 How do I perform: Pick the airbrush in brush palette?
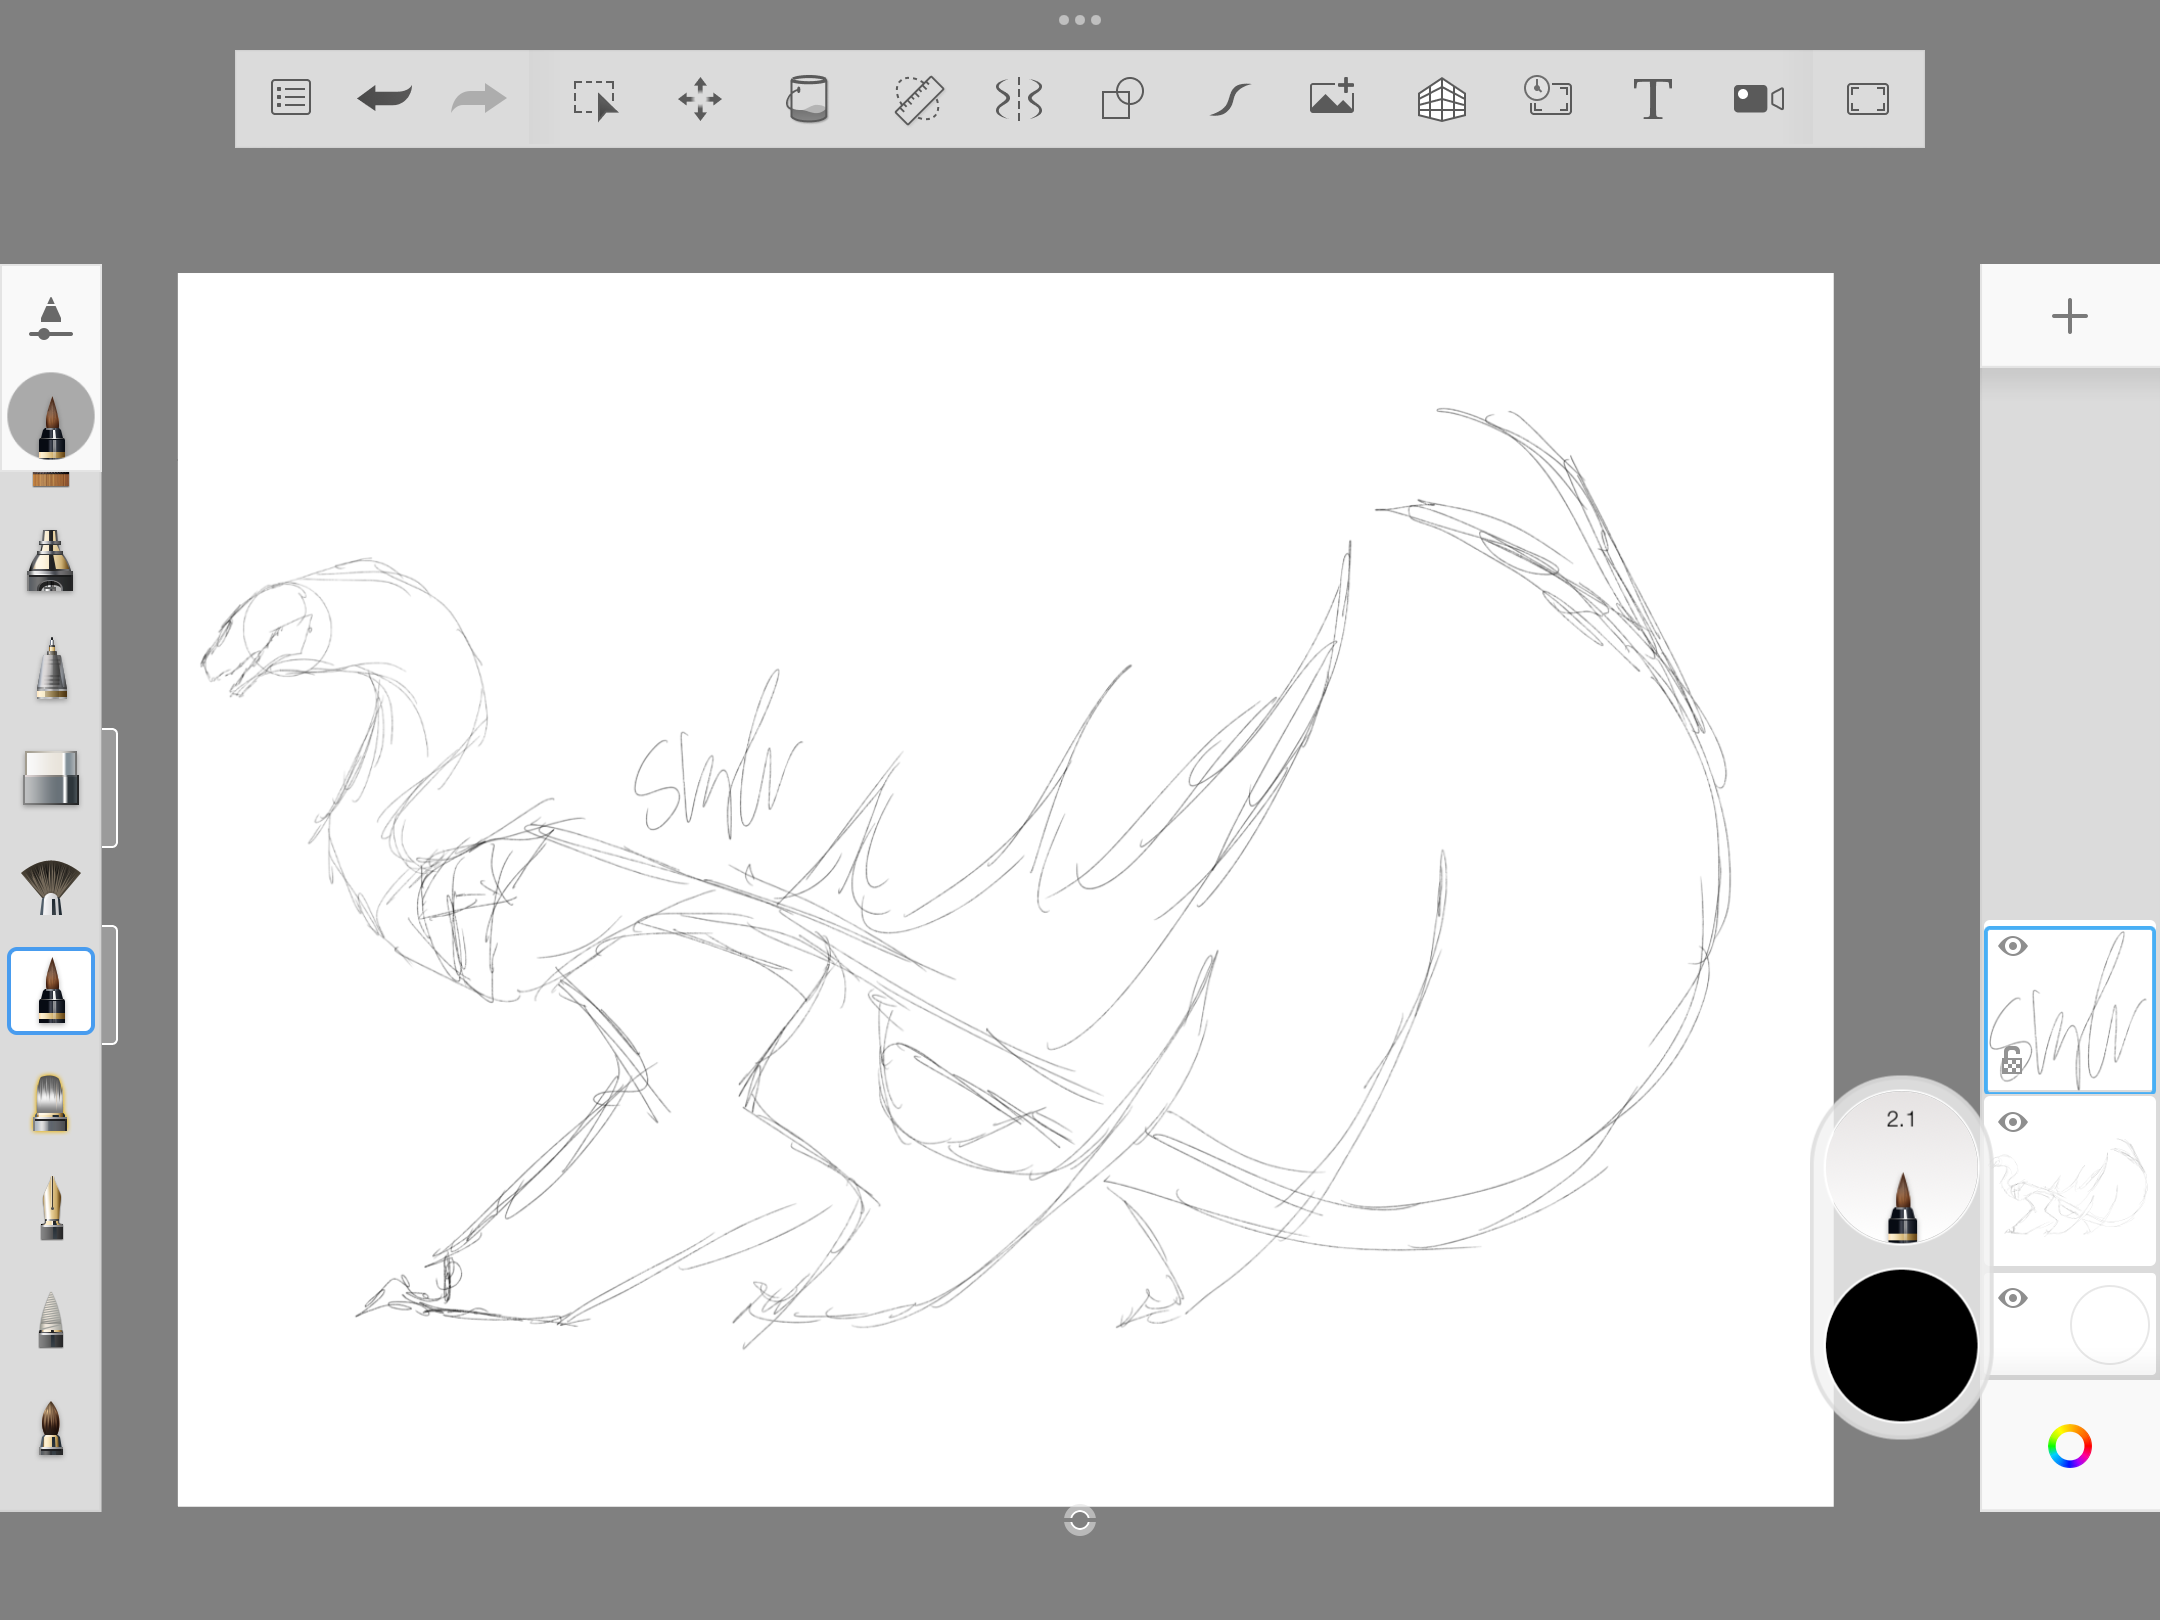click(x=50, y=561)
